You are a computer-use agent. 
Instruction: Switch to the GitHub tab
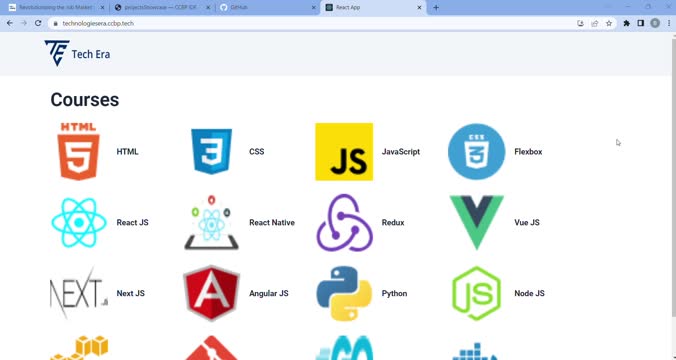[x=267, y=7]
